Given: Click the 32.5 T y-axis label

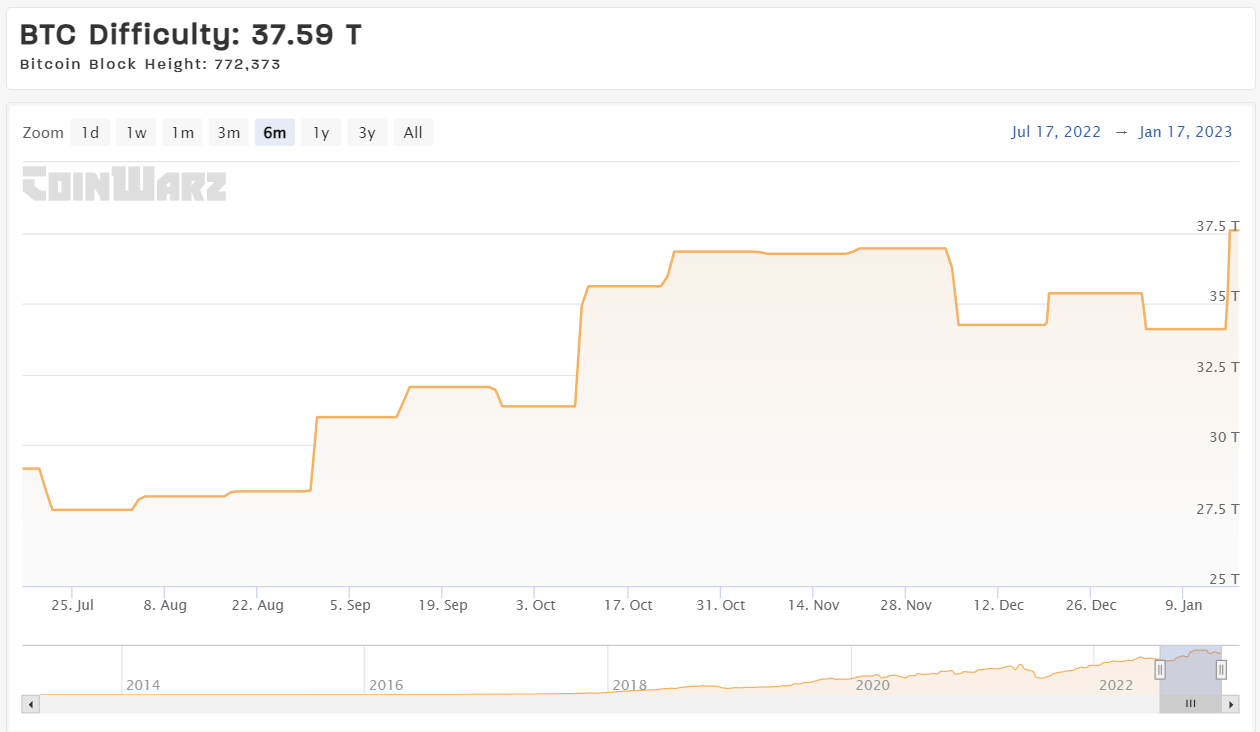Looking at the screenshot, I should 1218,367.
